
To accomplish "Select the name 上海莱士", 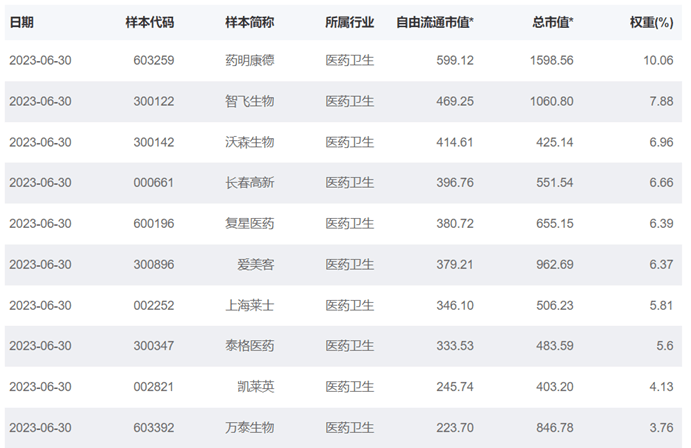I will [250, 306].
